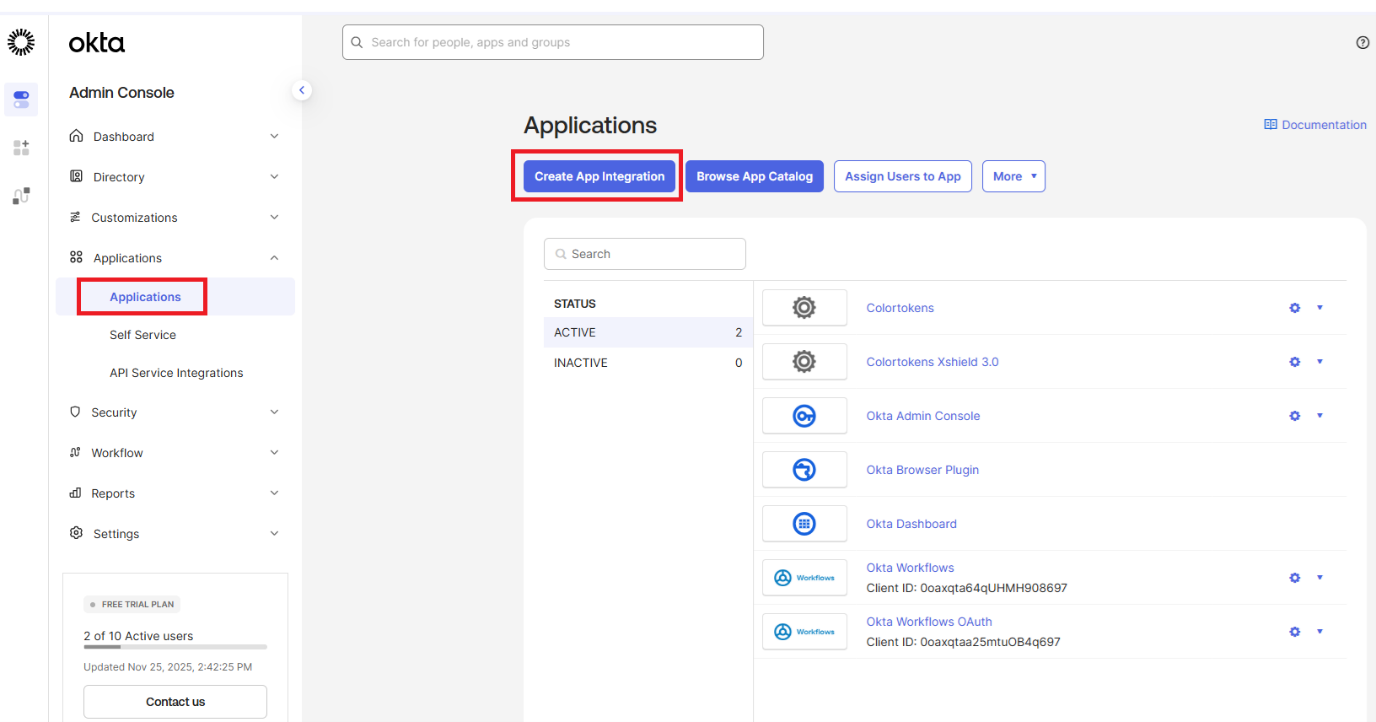The height and width of the screenshot is (722, 1376).
Task: Click the Create App Integration button
Action: (x=599, y=175)
